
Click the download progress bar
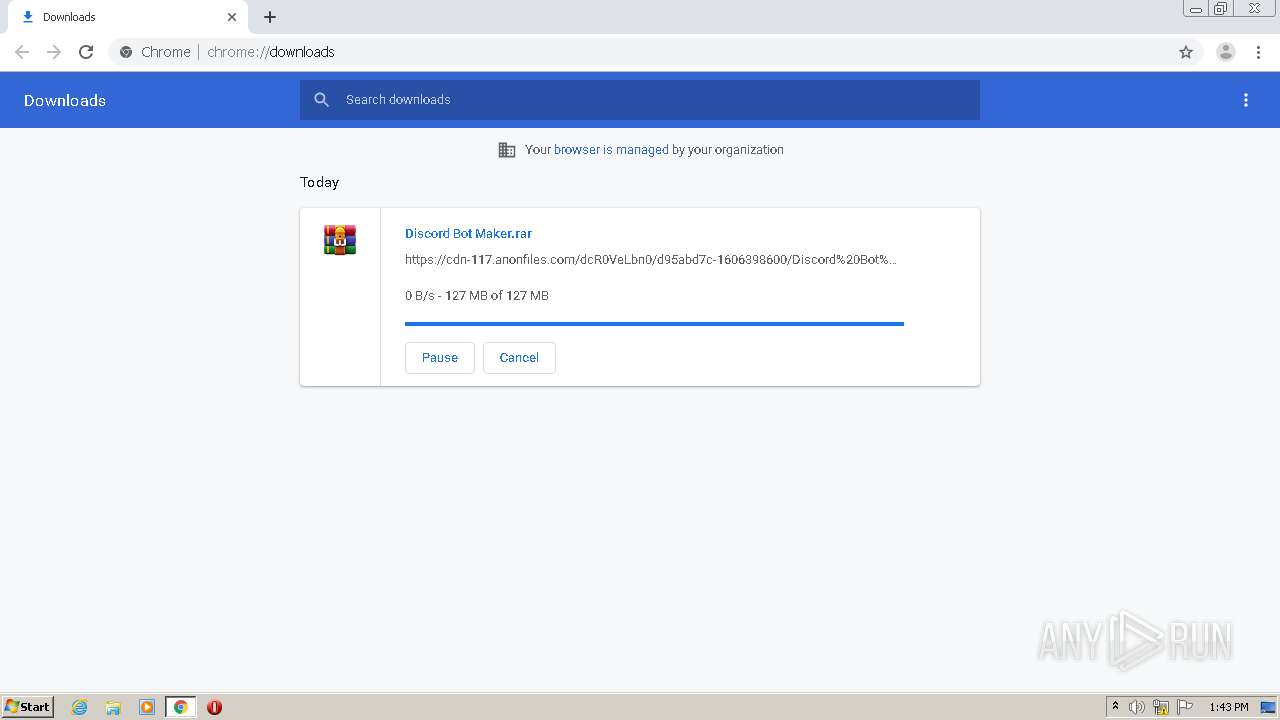(654, 324)
